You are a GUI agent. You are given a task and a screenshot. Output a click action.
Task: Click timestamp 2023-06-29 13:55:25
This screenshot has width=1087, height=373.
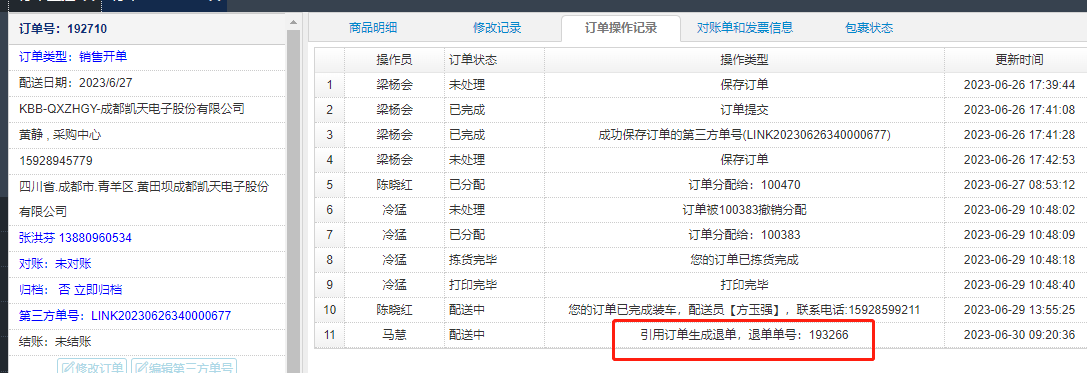tap(1019, 309)
